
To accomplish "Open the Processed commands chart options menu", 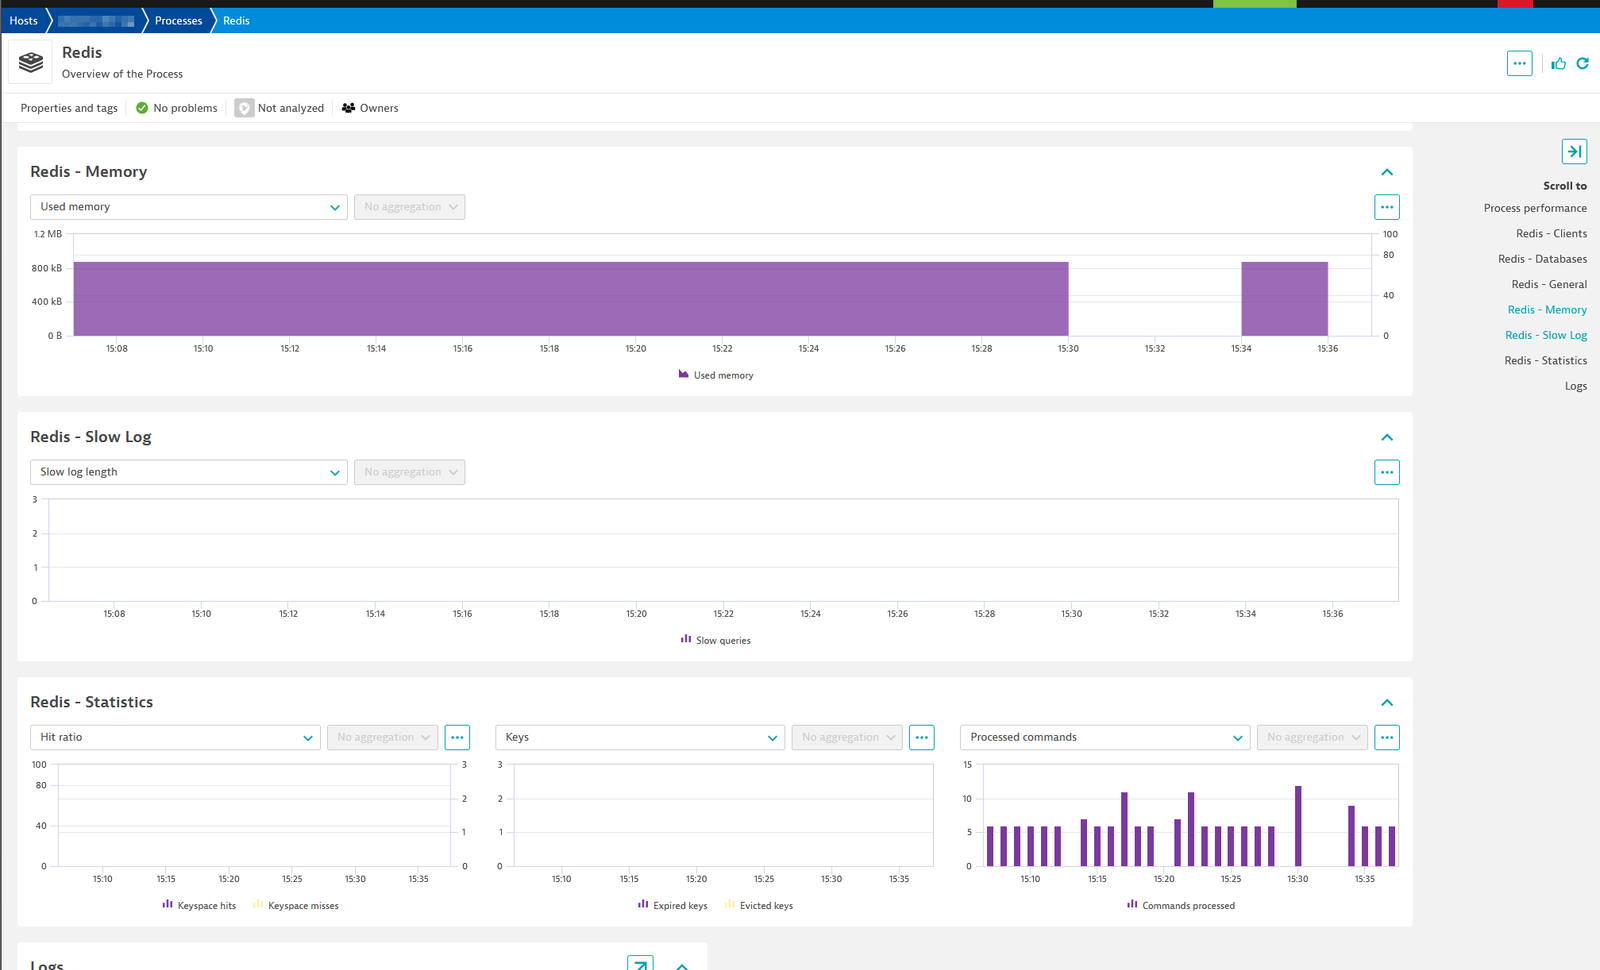I will click(1386, 737).
